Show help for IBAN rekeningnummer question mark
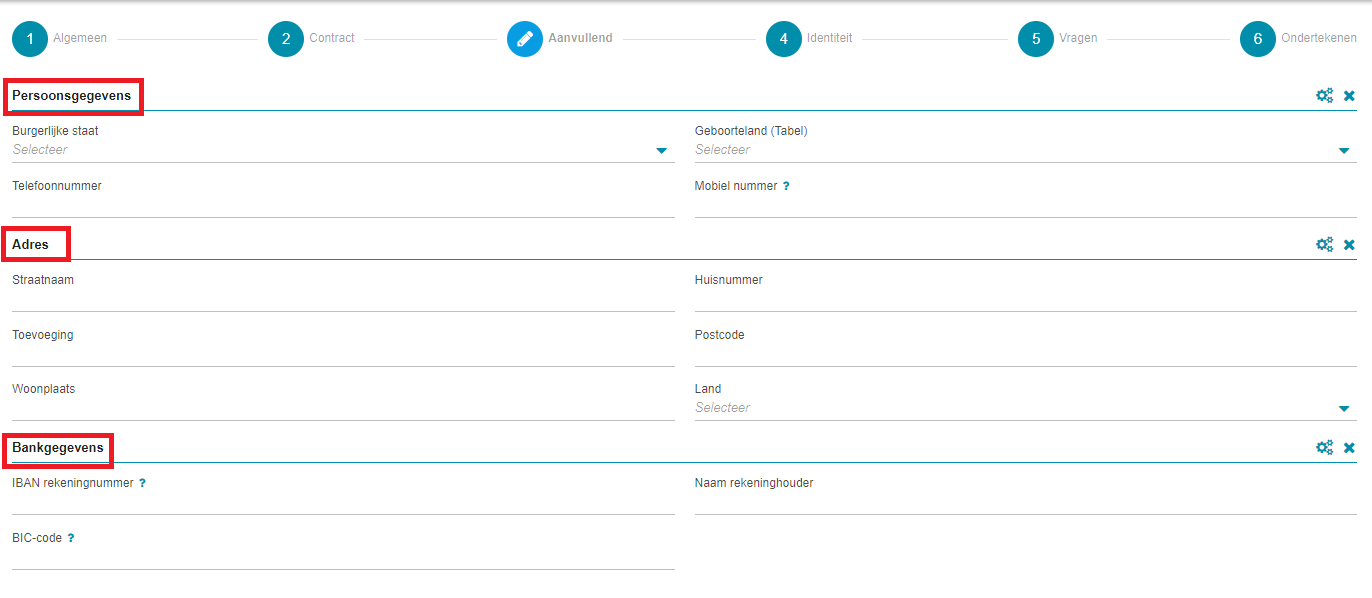 pyautogui.click(x=142, y=483)
